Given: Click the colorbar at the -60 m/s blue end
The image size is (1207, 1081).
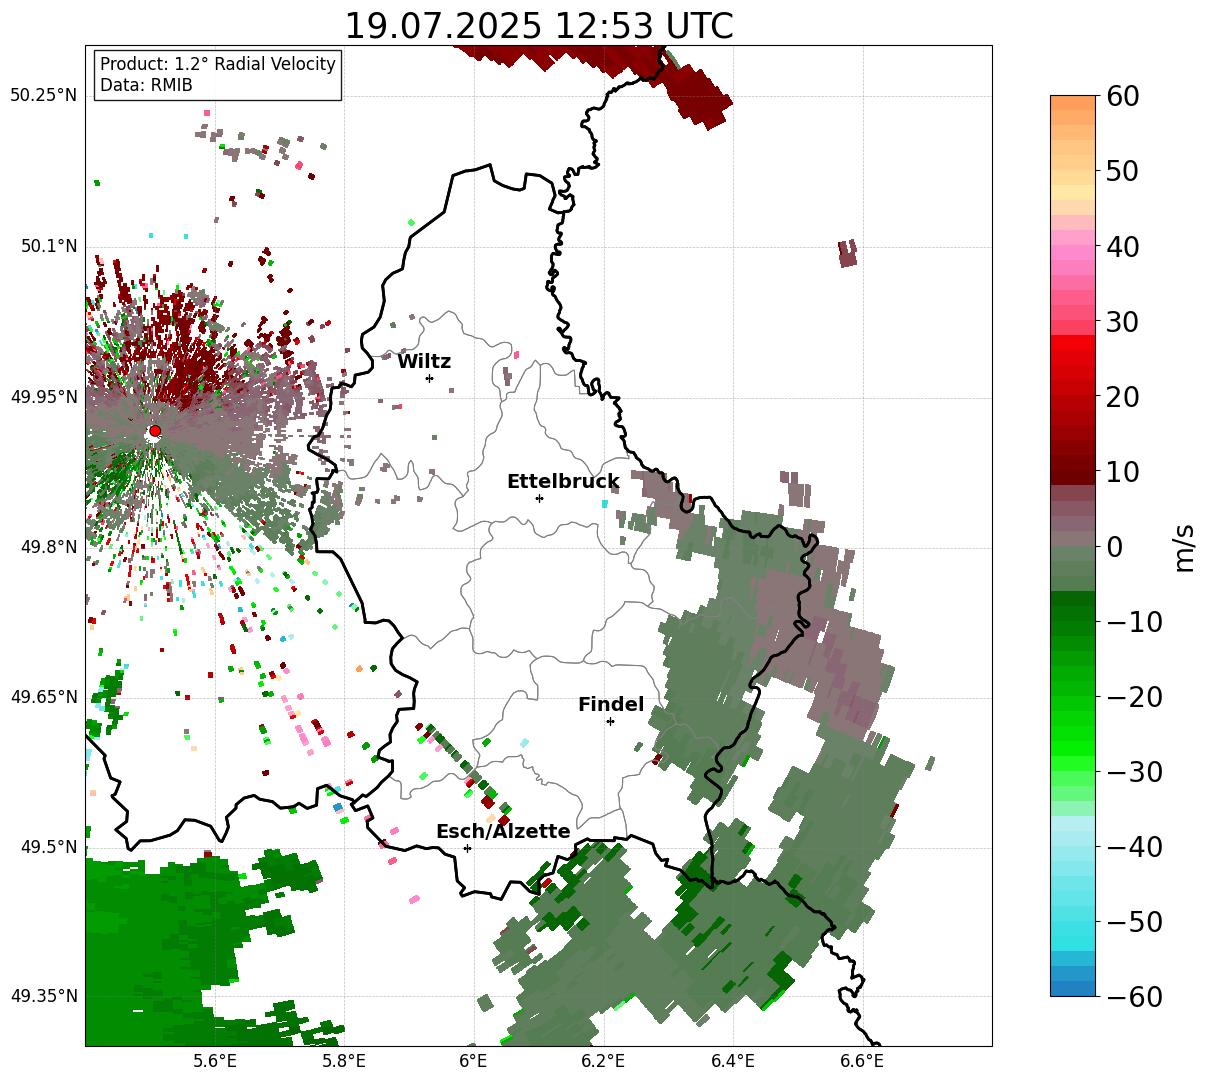Looking at the screenshot, I should (1073, 988).
